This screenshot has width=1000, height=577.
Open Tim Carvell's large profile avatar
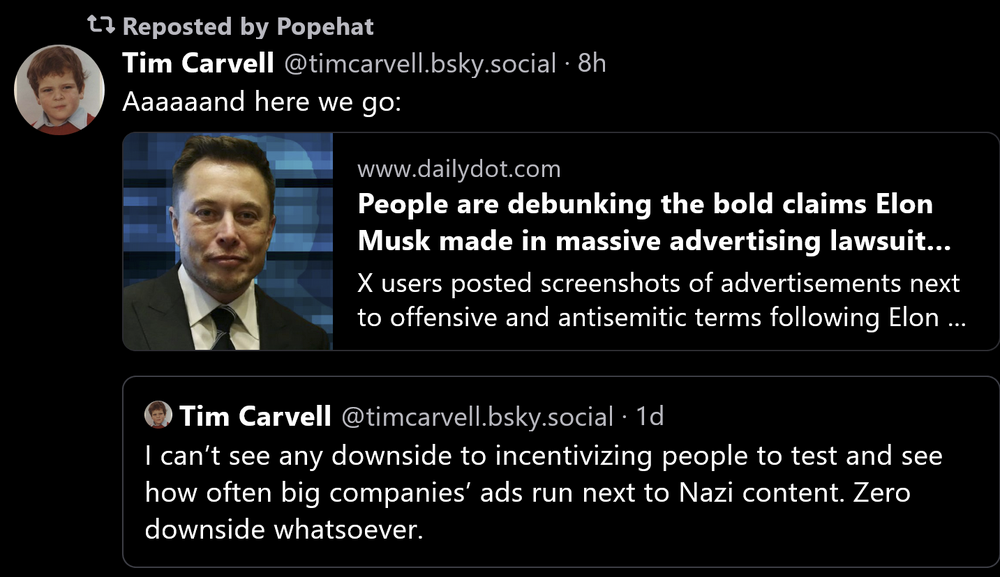(59, 90)
